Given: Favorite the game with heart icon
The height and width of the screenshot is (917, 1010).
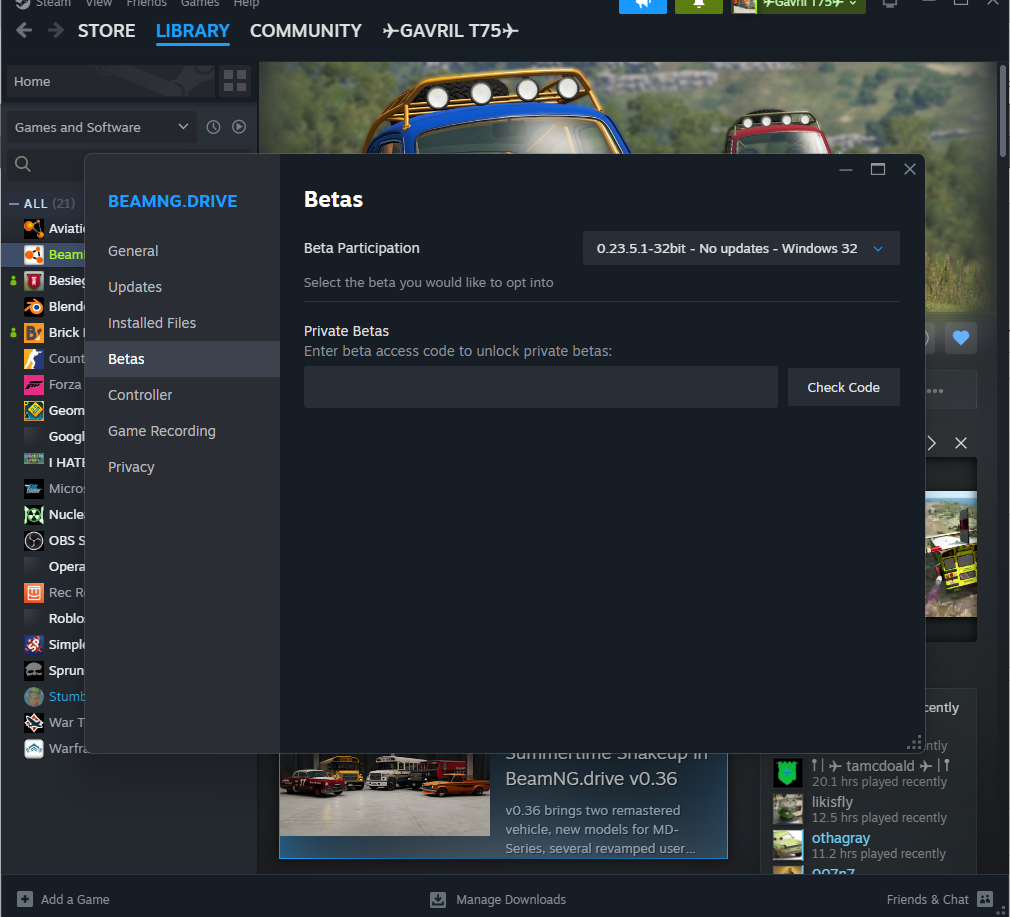Looking at the screenshot, I should pos(960,337).
